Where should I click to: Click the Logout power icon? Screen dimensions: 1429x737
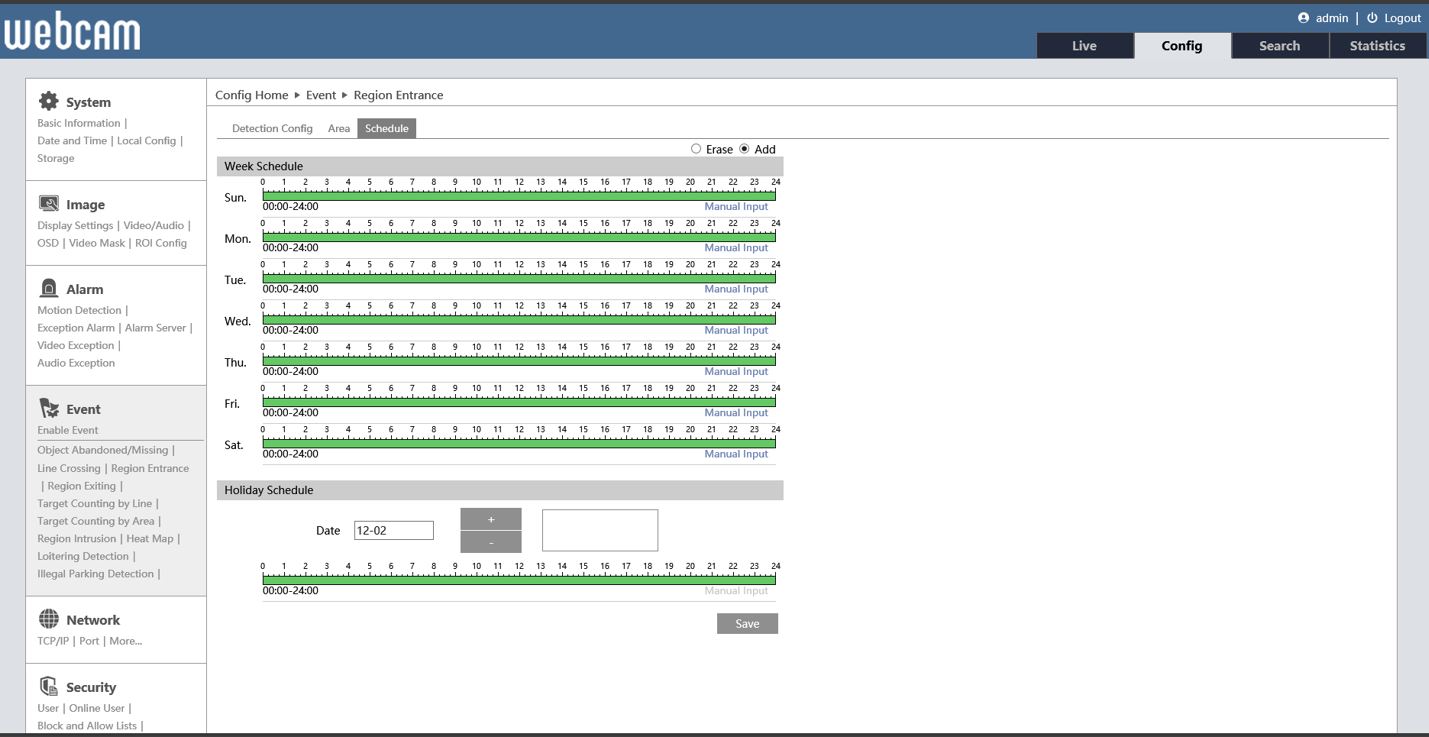[1372, 18]
